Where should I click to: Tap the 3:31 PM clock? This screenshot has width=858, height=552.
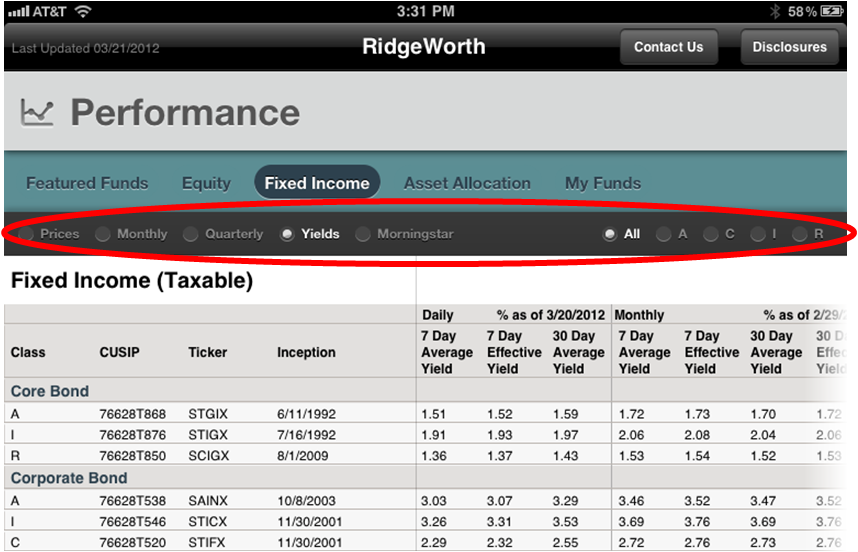[426, 11]
